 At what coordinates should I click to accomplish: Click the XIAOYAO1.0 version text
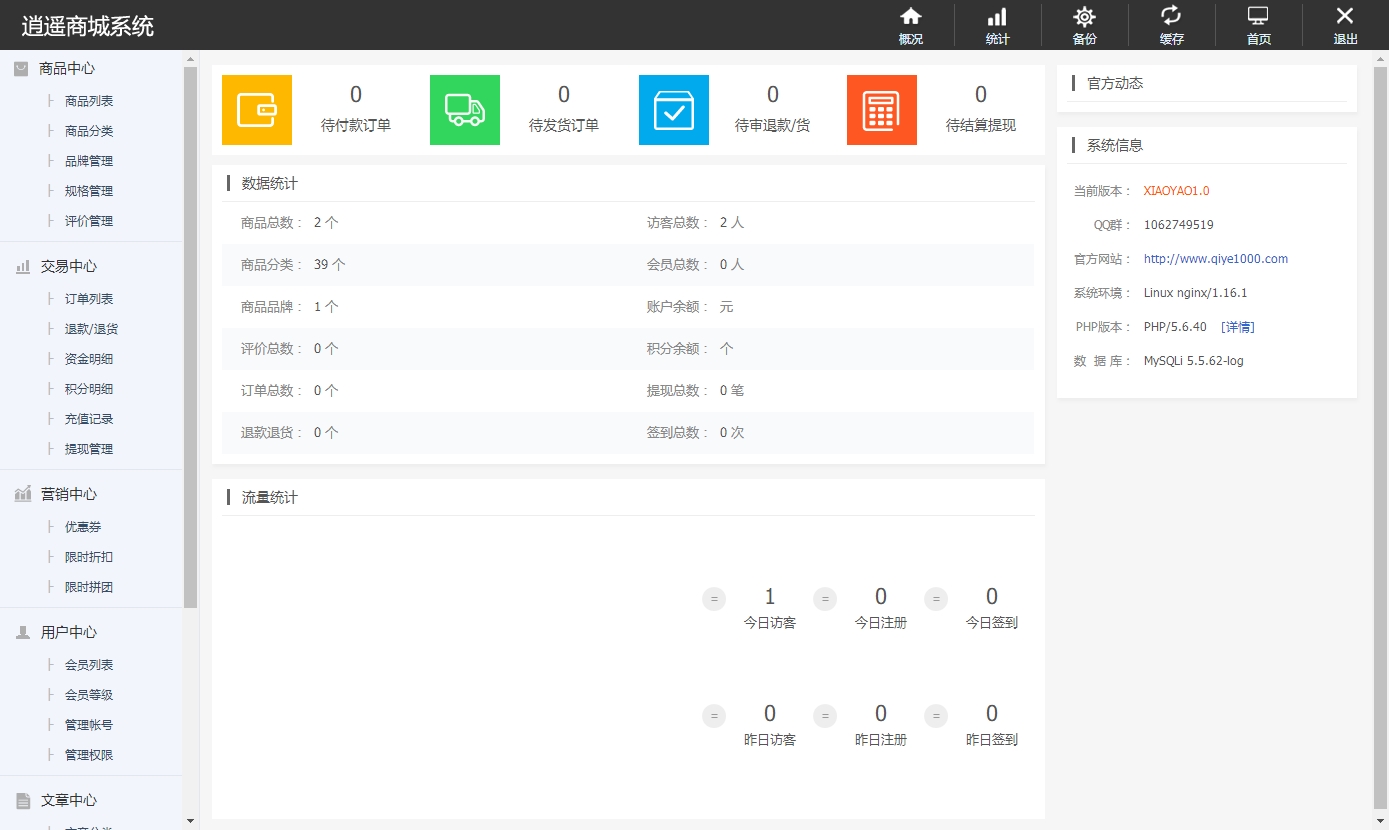point(1177,191)
